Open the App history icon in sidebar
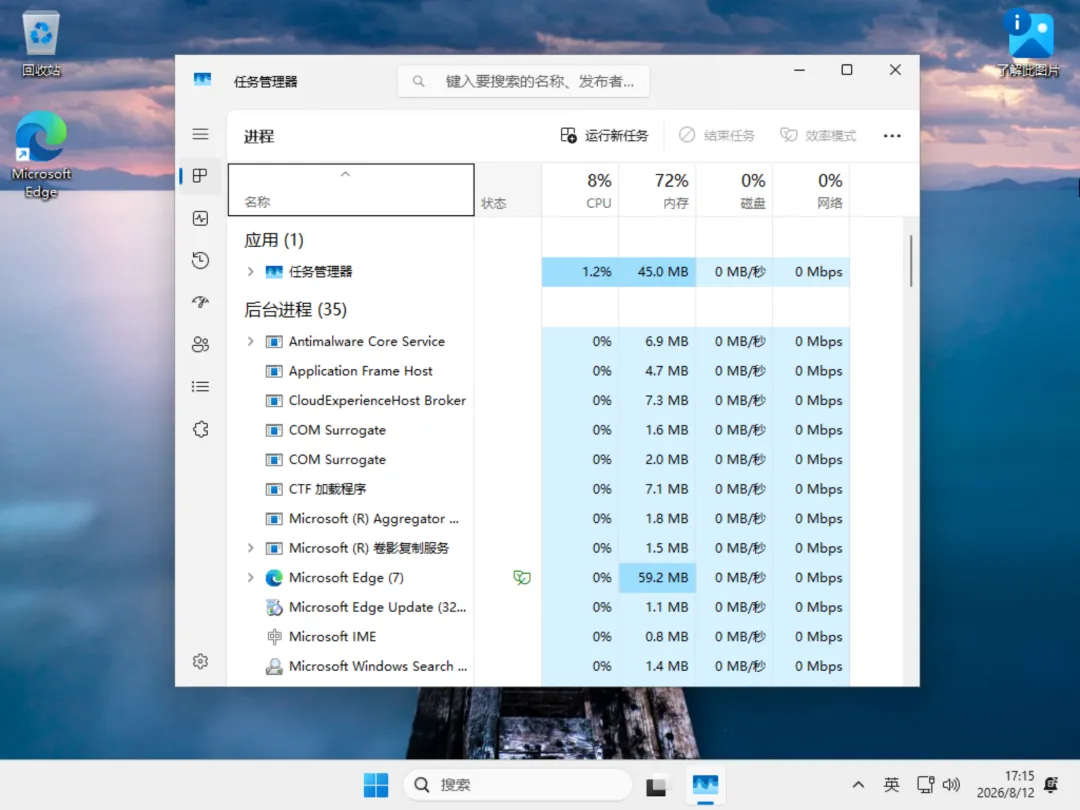 pyautogui.click(x=200, y=260)
